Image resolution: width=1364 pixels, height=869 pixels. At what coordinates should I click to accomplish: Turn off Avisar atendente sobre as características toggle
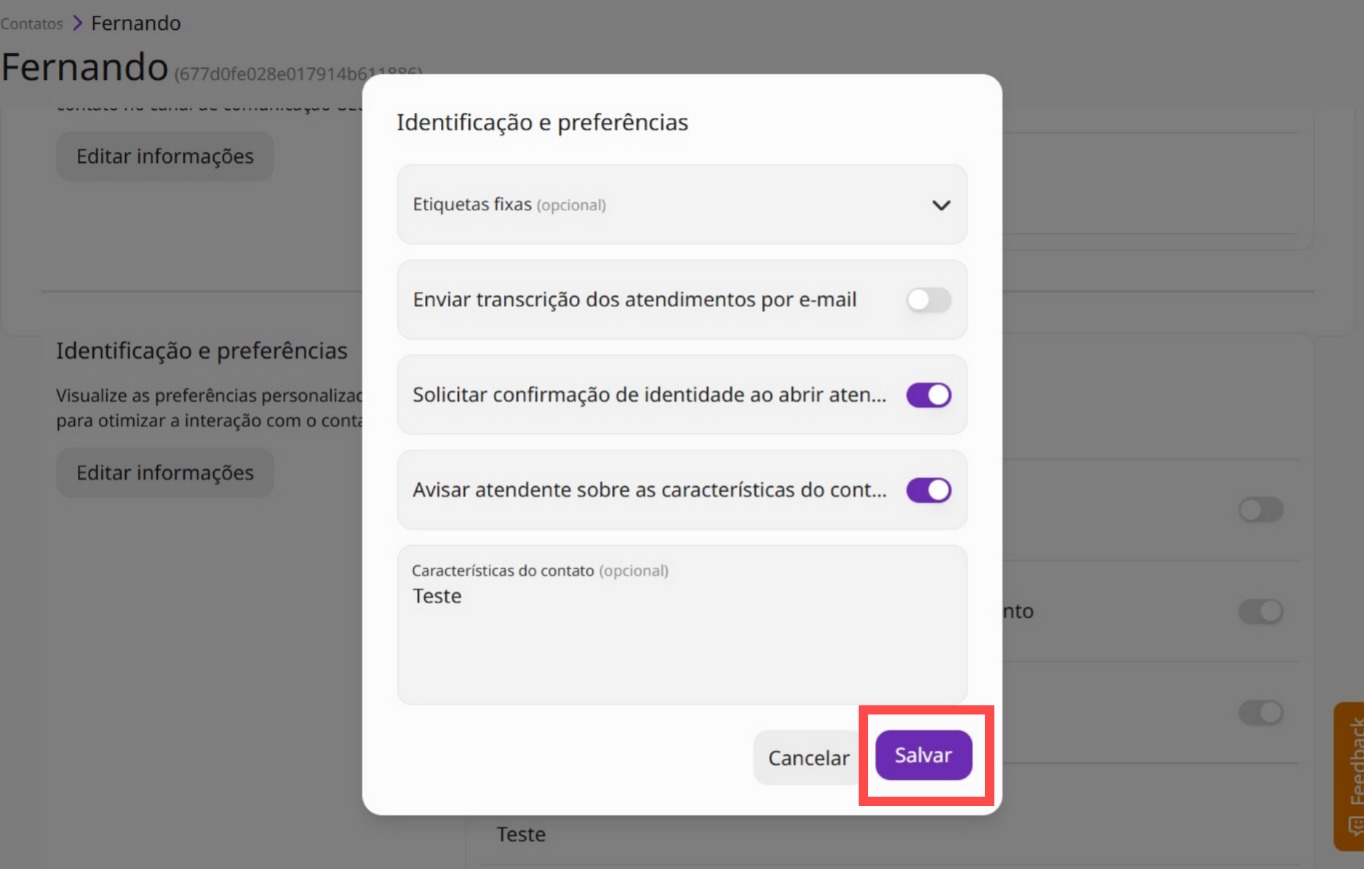point(928,490)
